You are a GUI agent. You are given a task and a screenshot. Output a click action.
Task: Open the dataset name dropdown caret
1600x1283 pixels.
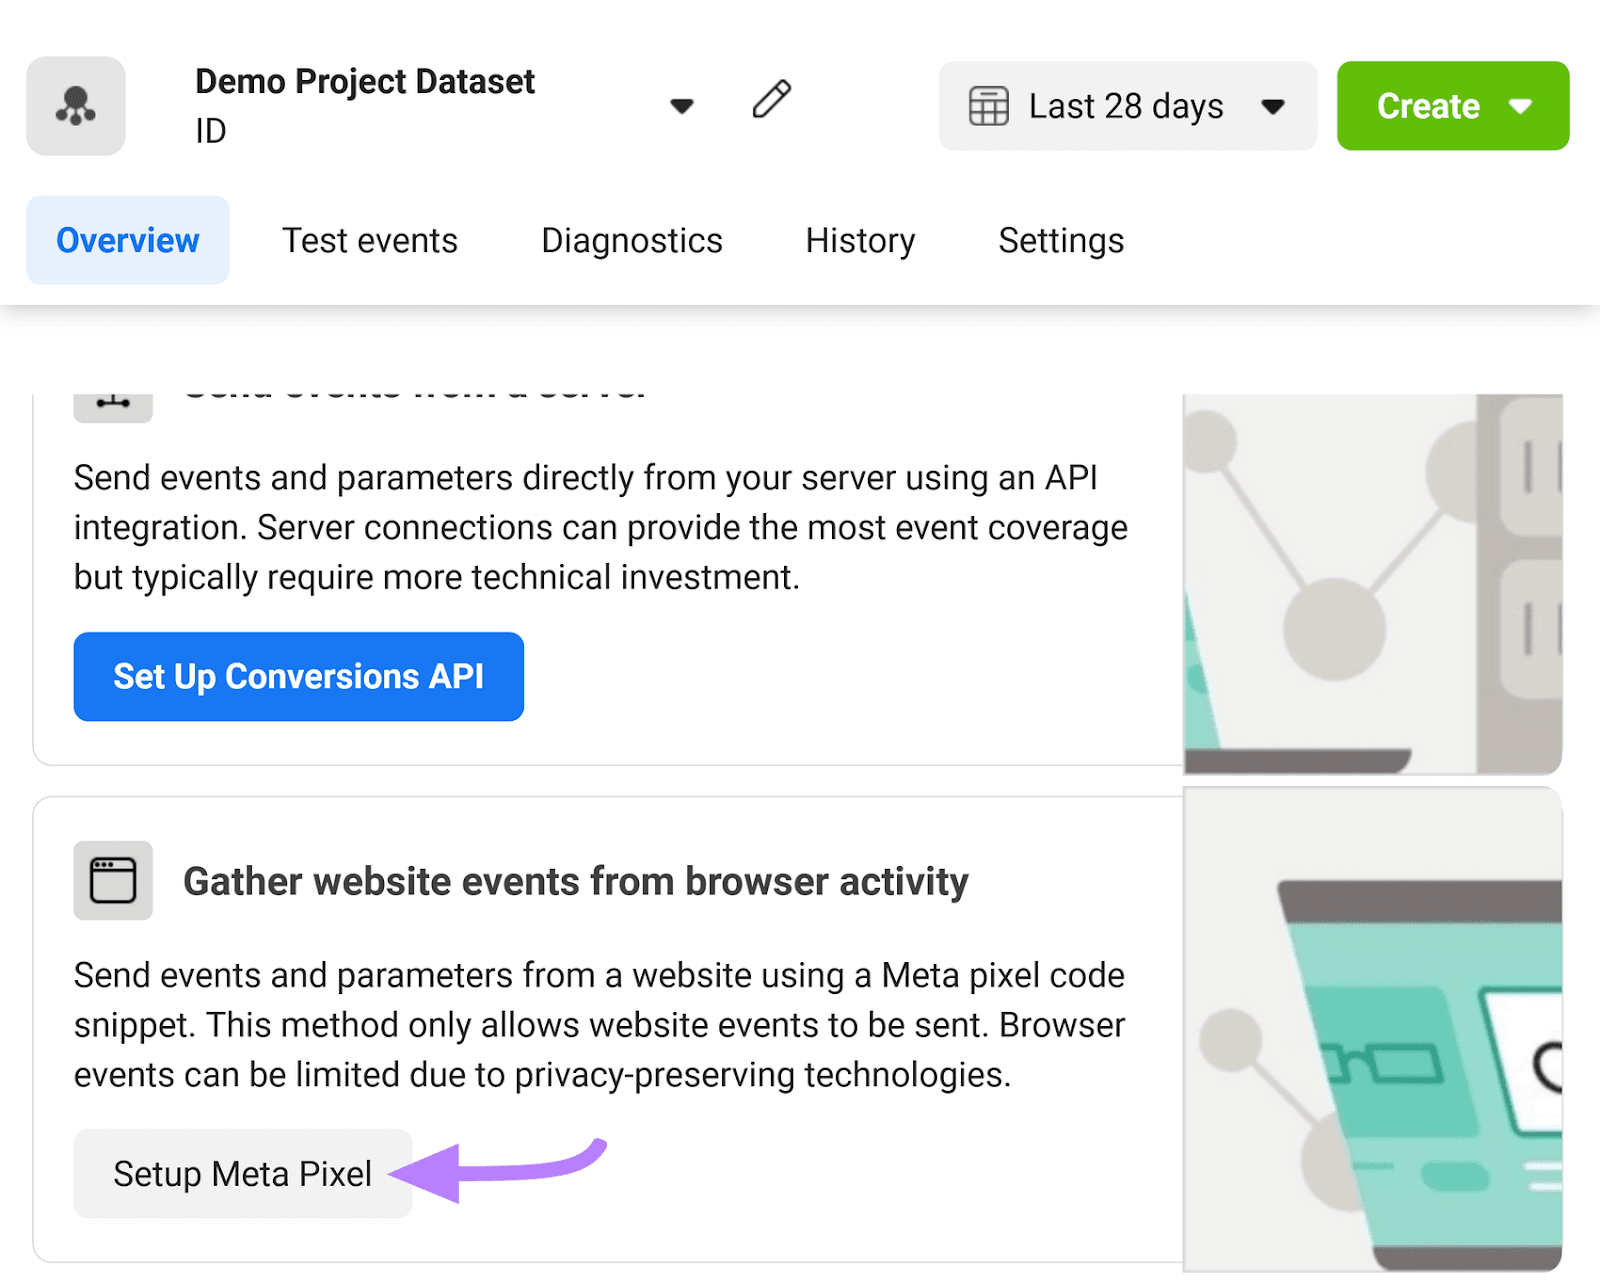pyautogui.click(x=681, y=105)
